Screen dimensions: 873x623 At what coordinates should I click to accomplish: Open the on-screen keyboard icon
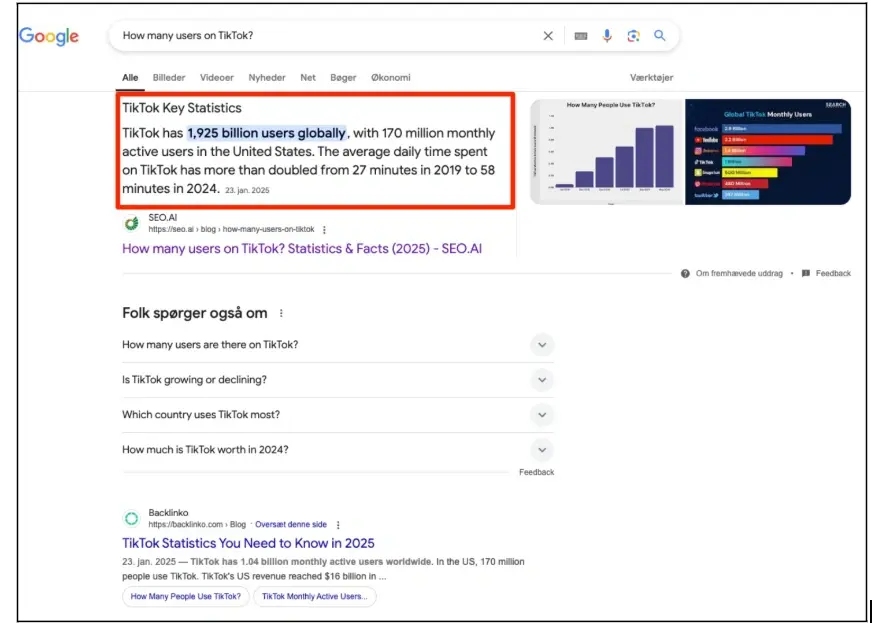tap(581, 36)
